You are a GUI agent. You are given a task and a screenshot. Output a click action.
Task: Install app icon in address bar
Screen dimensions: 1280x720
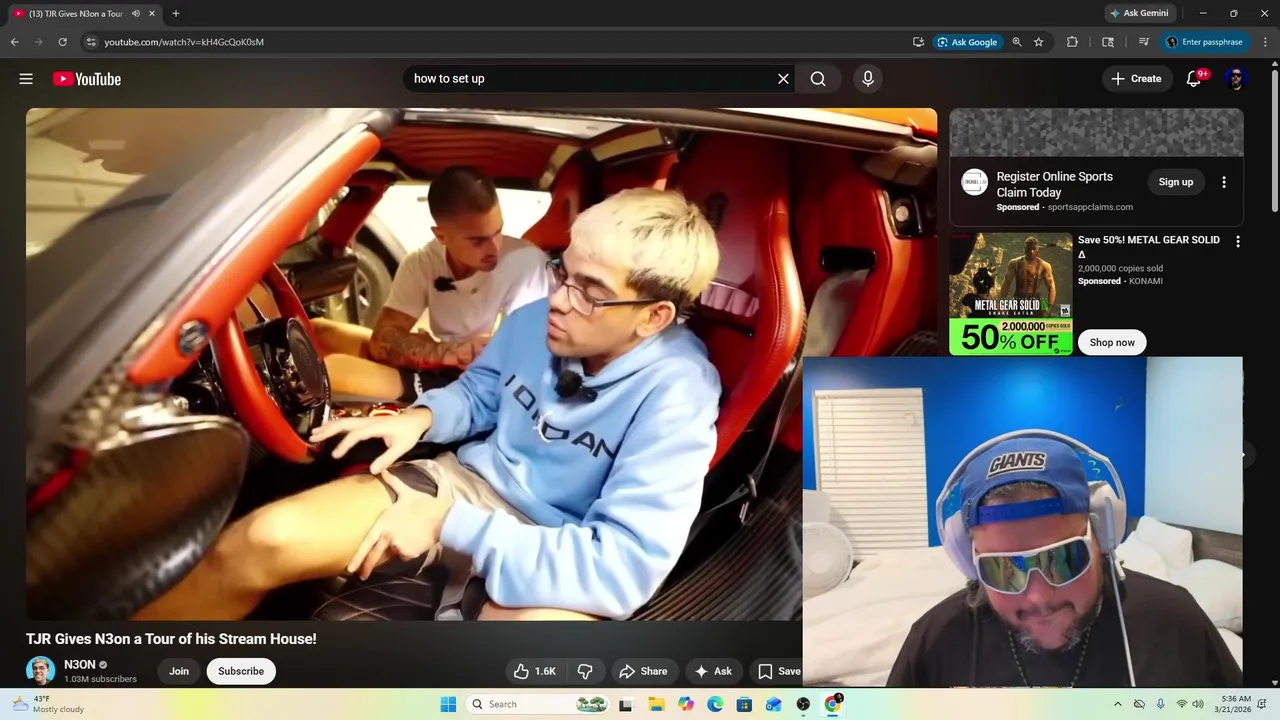(x=918, y=42)
